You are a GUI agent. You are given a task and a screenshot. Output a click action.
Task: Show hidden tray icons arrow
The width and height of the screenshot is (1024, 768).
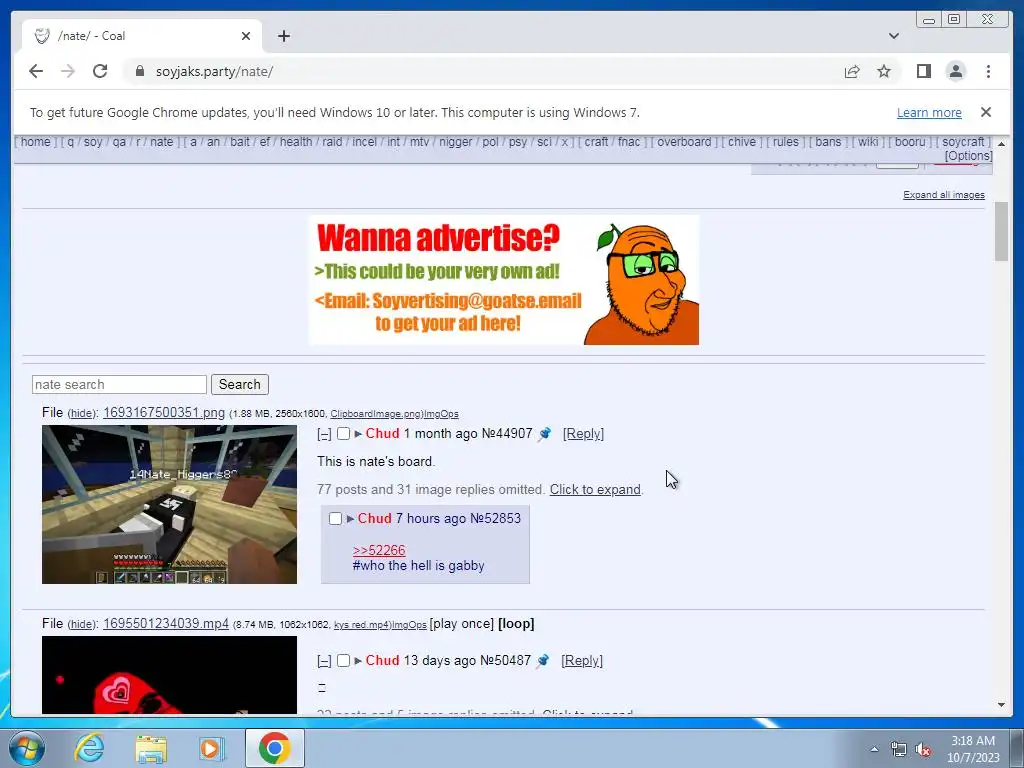tap(874, 749)
